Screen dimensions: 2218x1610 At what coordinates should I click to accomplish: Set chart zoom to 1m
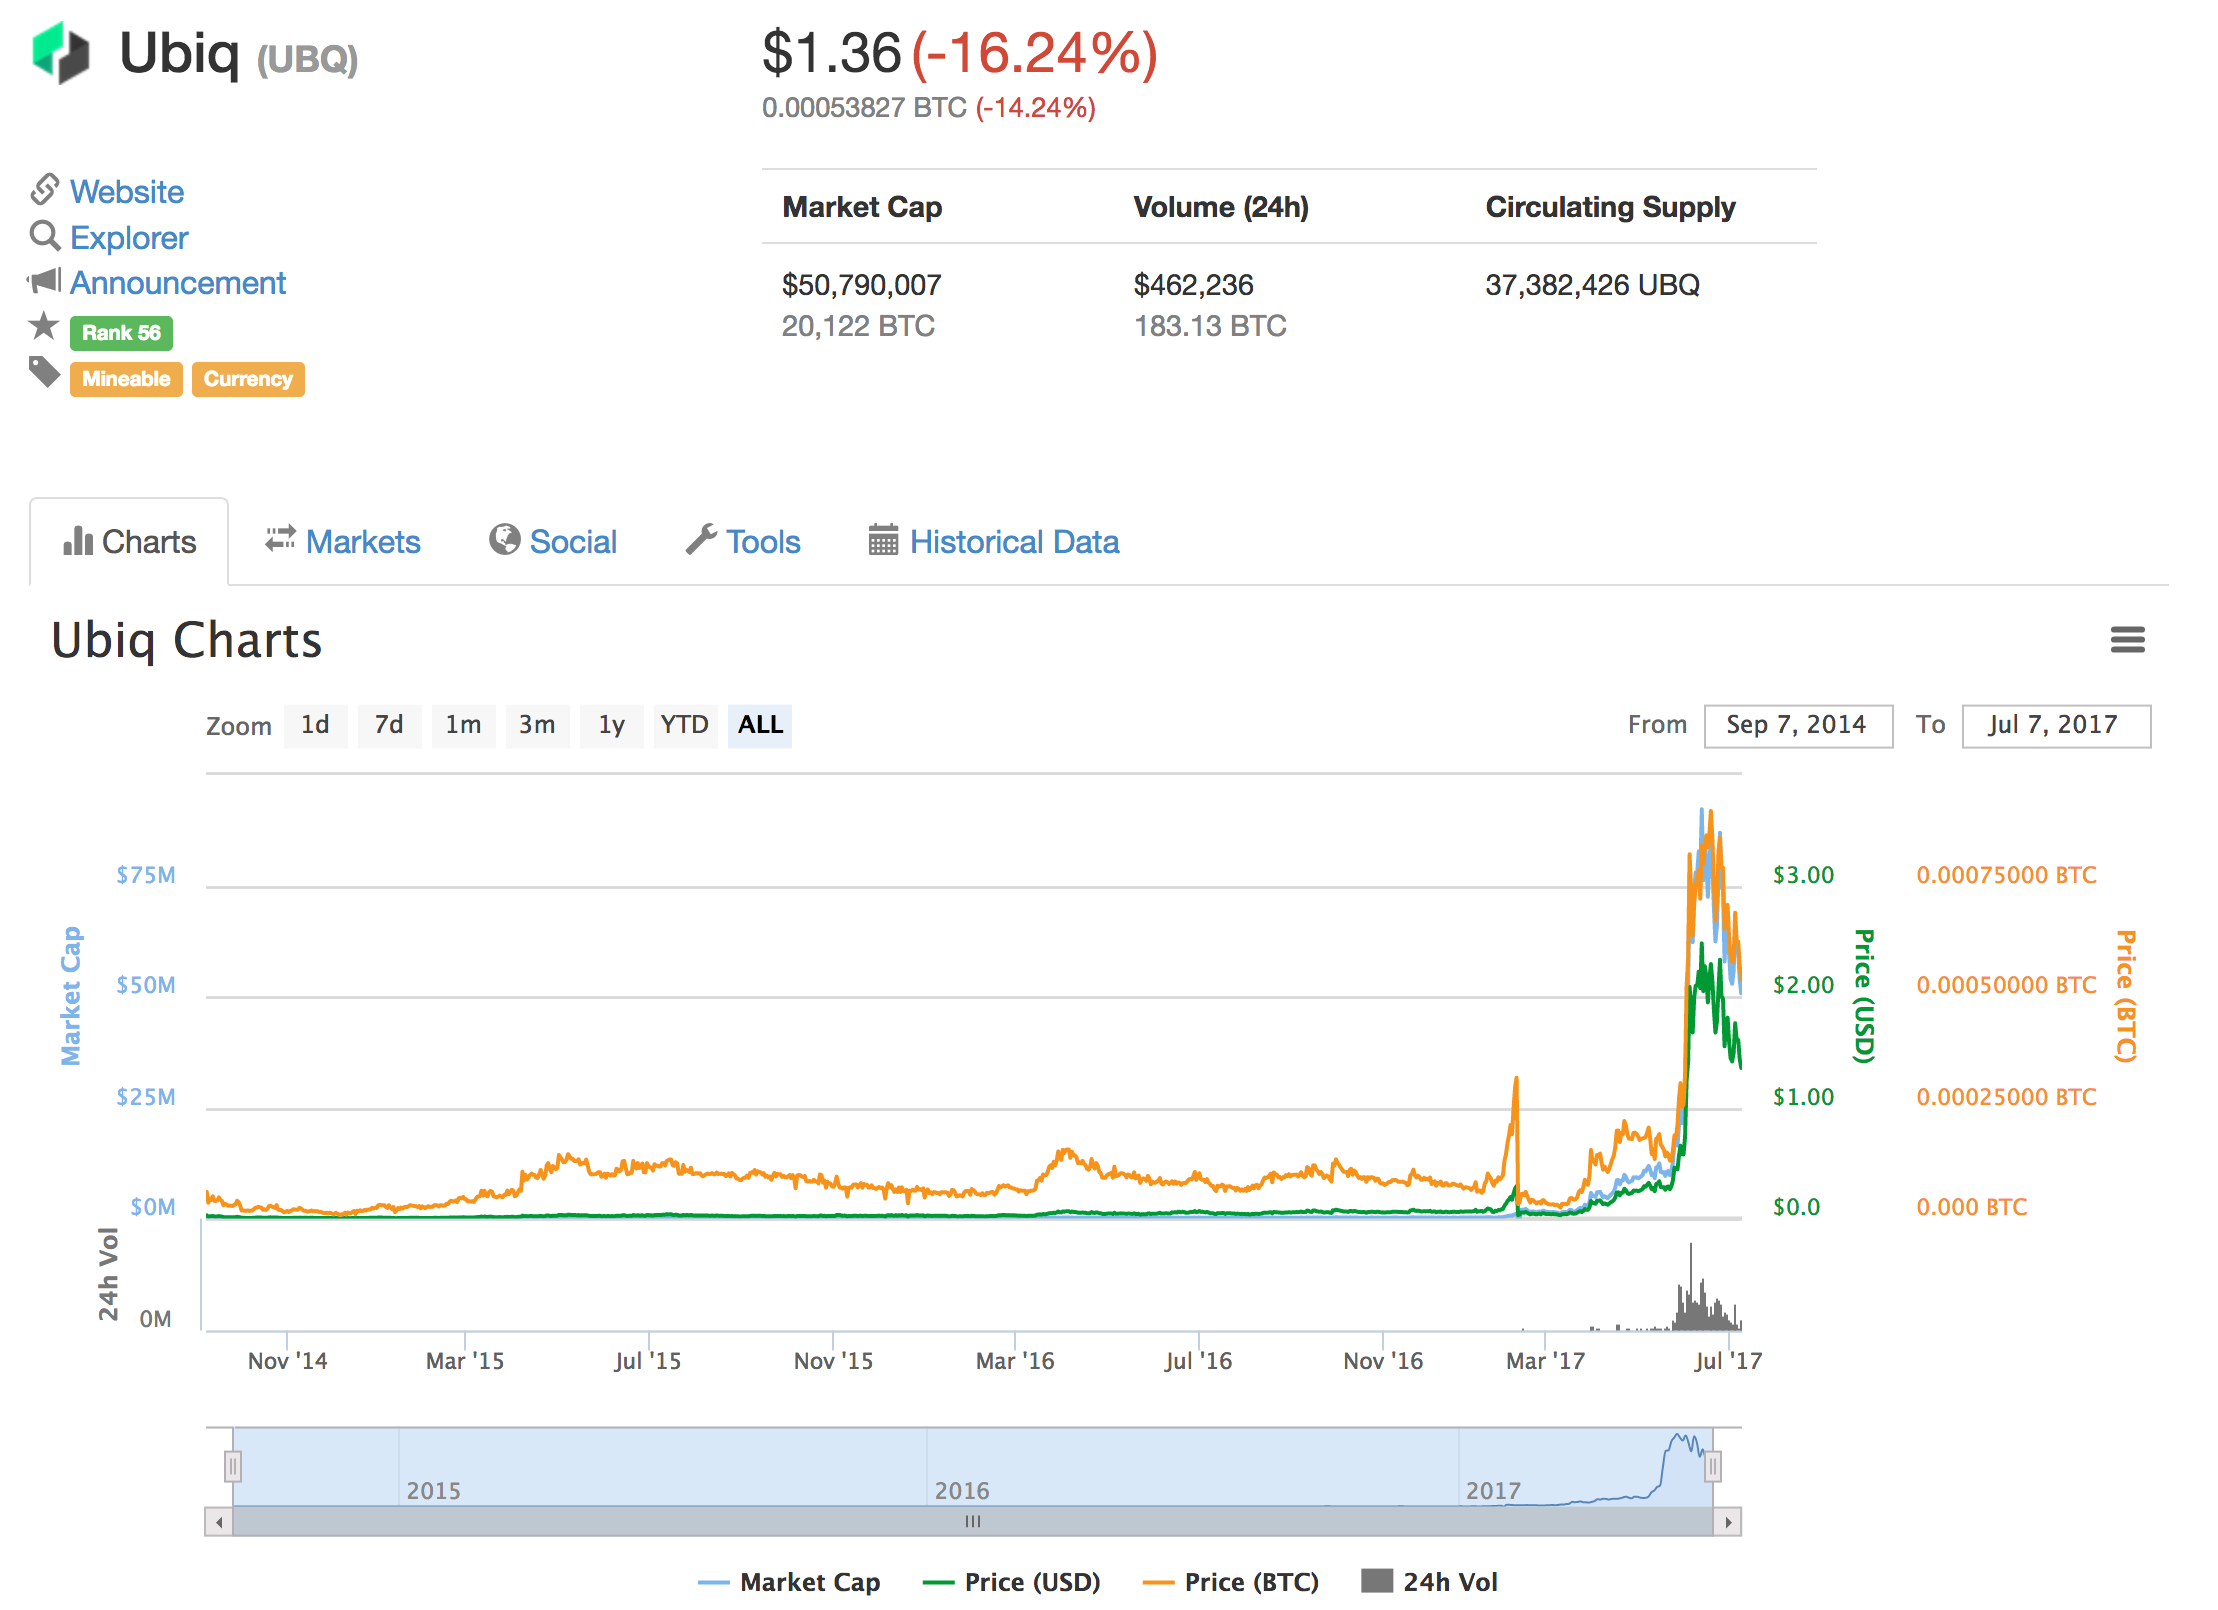[x=463, y=725]
